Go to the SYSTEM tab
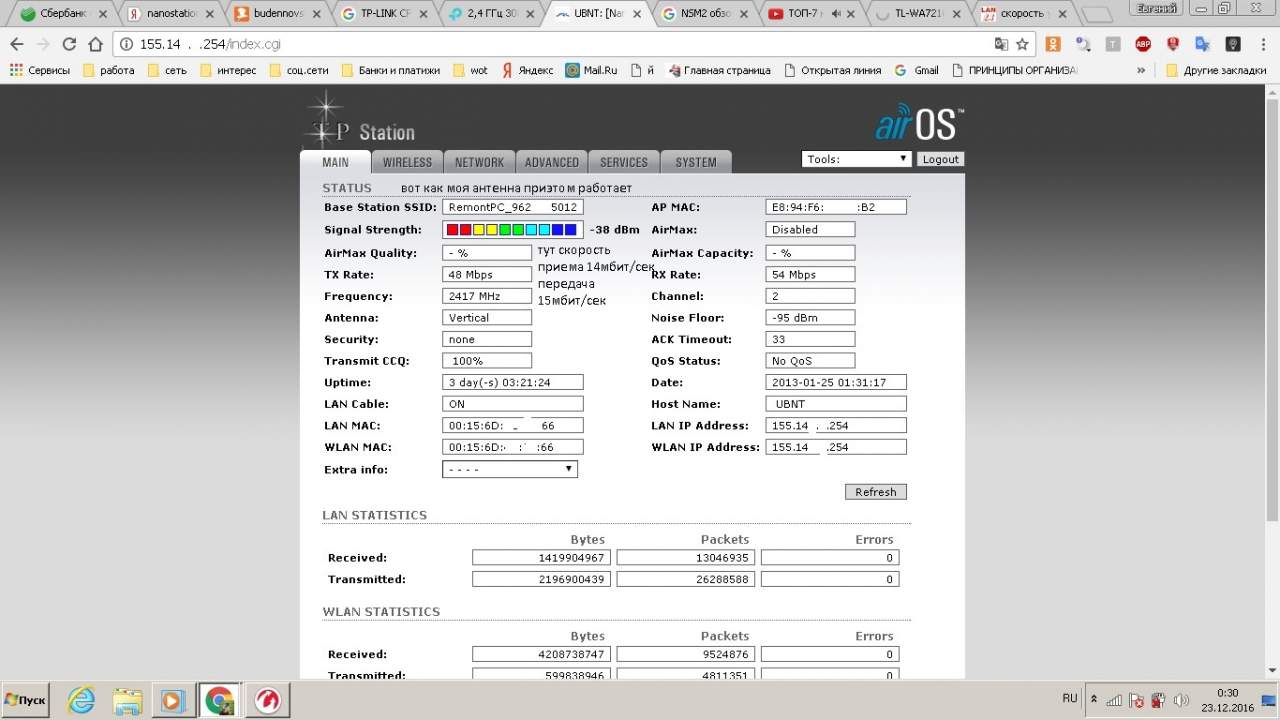This screenshot has height=720, width=1280. pos(695,162)
